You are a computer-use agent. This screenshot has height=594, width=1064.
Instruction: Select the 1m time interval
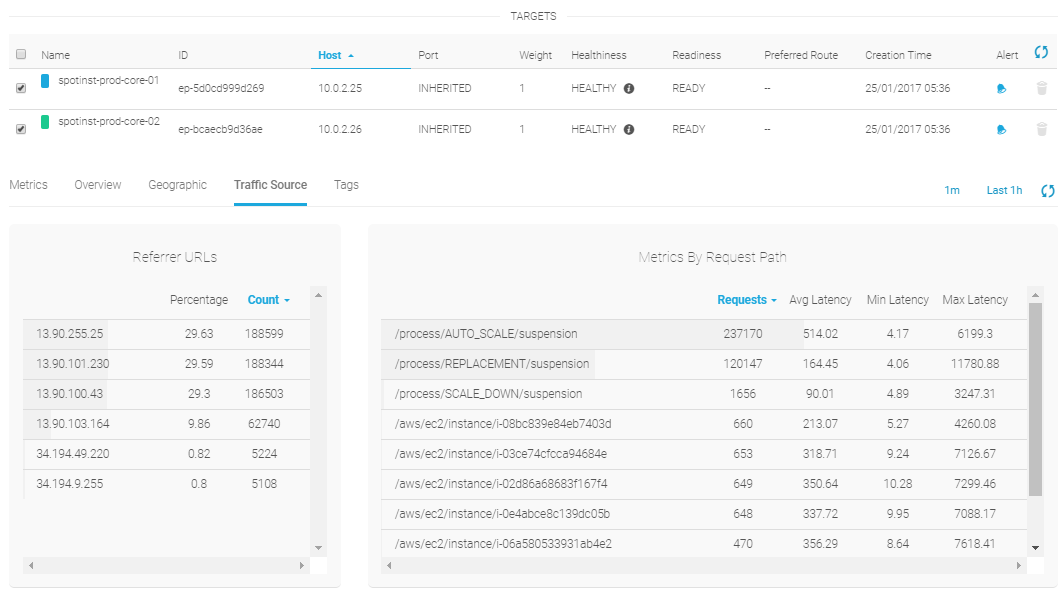click(x=952, y=190)
